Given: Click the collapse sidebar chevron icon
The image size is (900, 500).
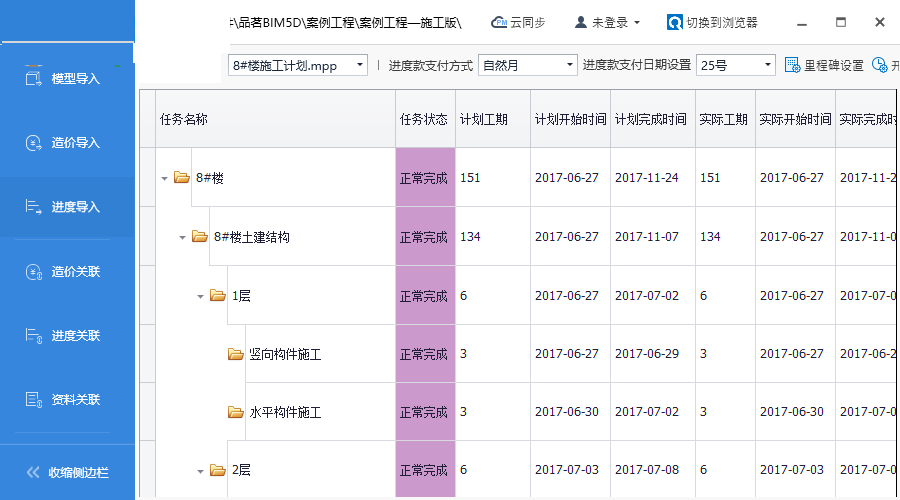Looking at the screenshot, I should coord(32,472).
